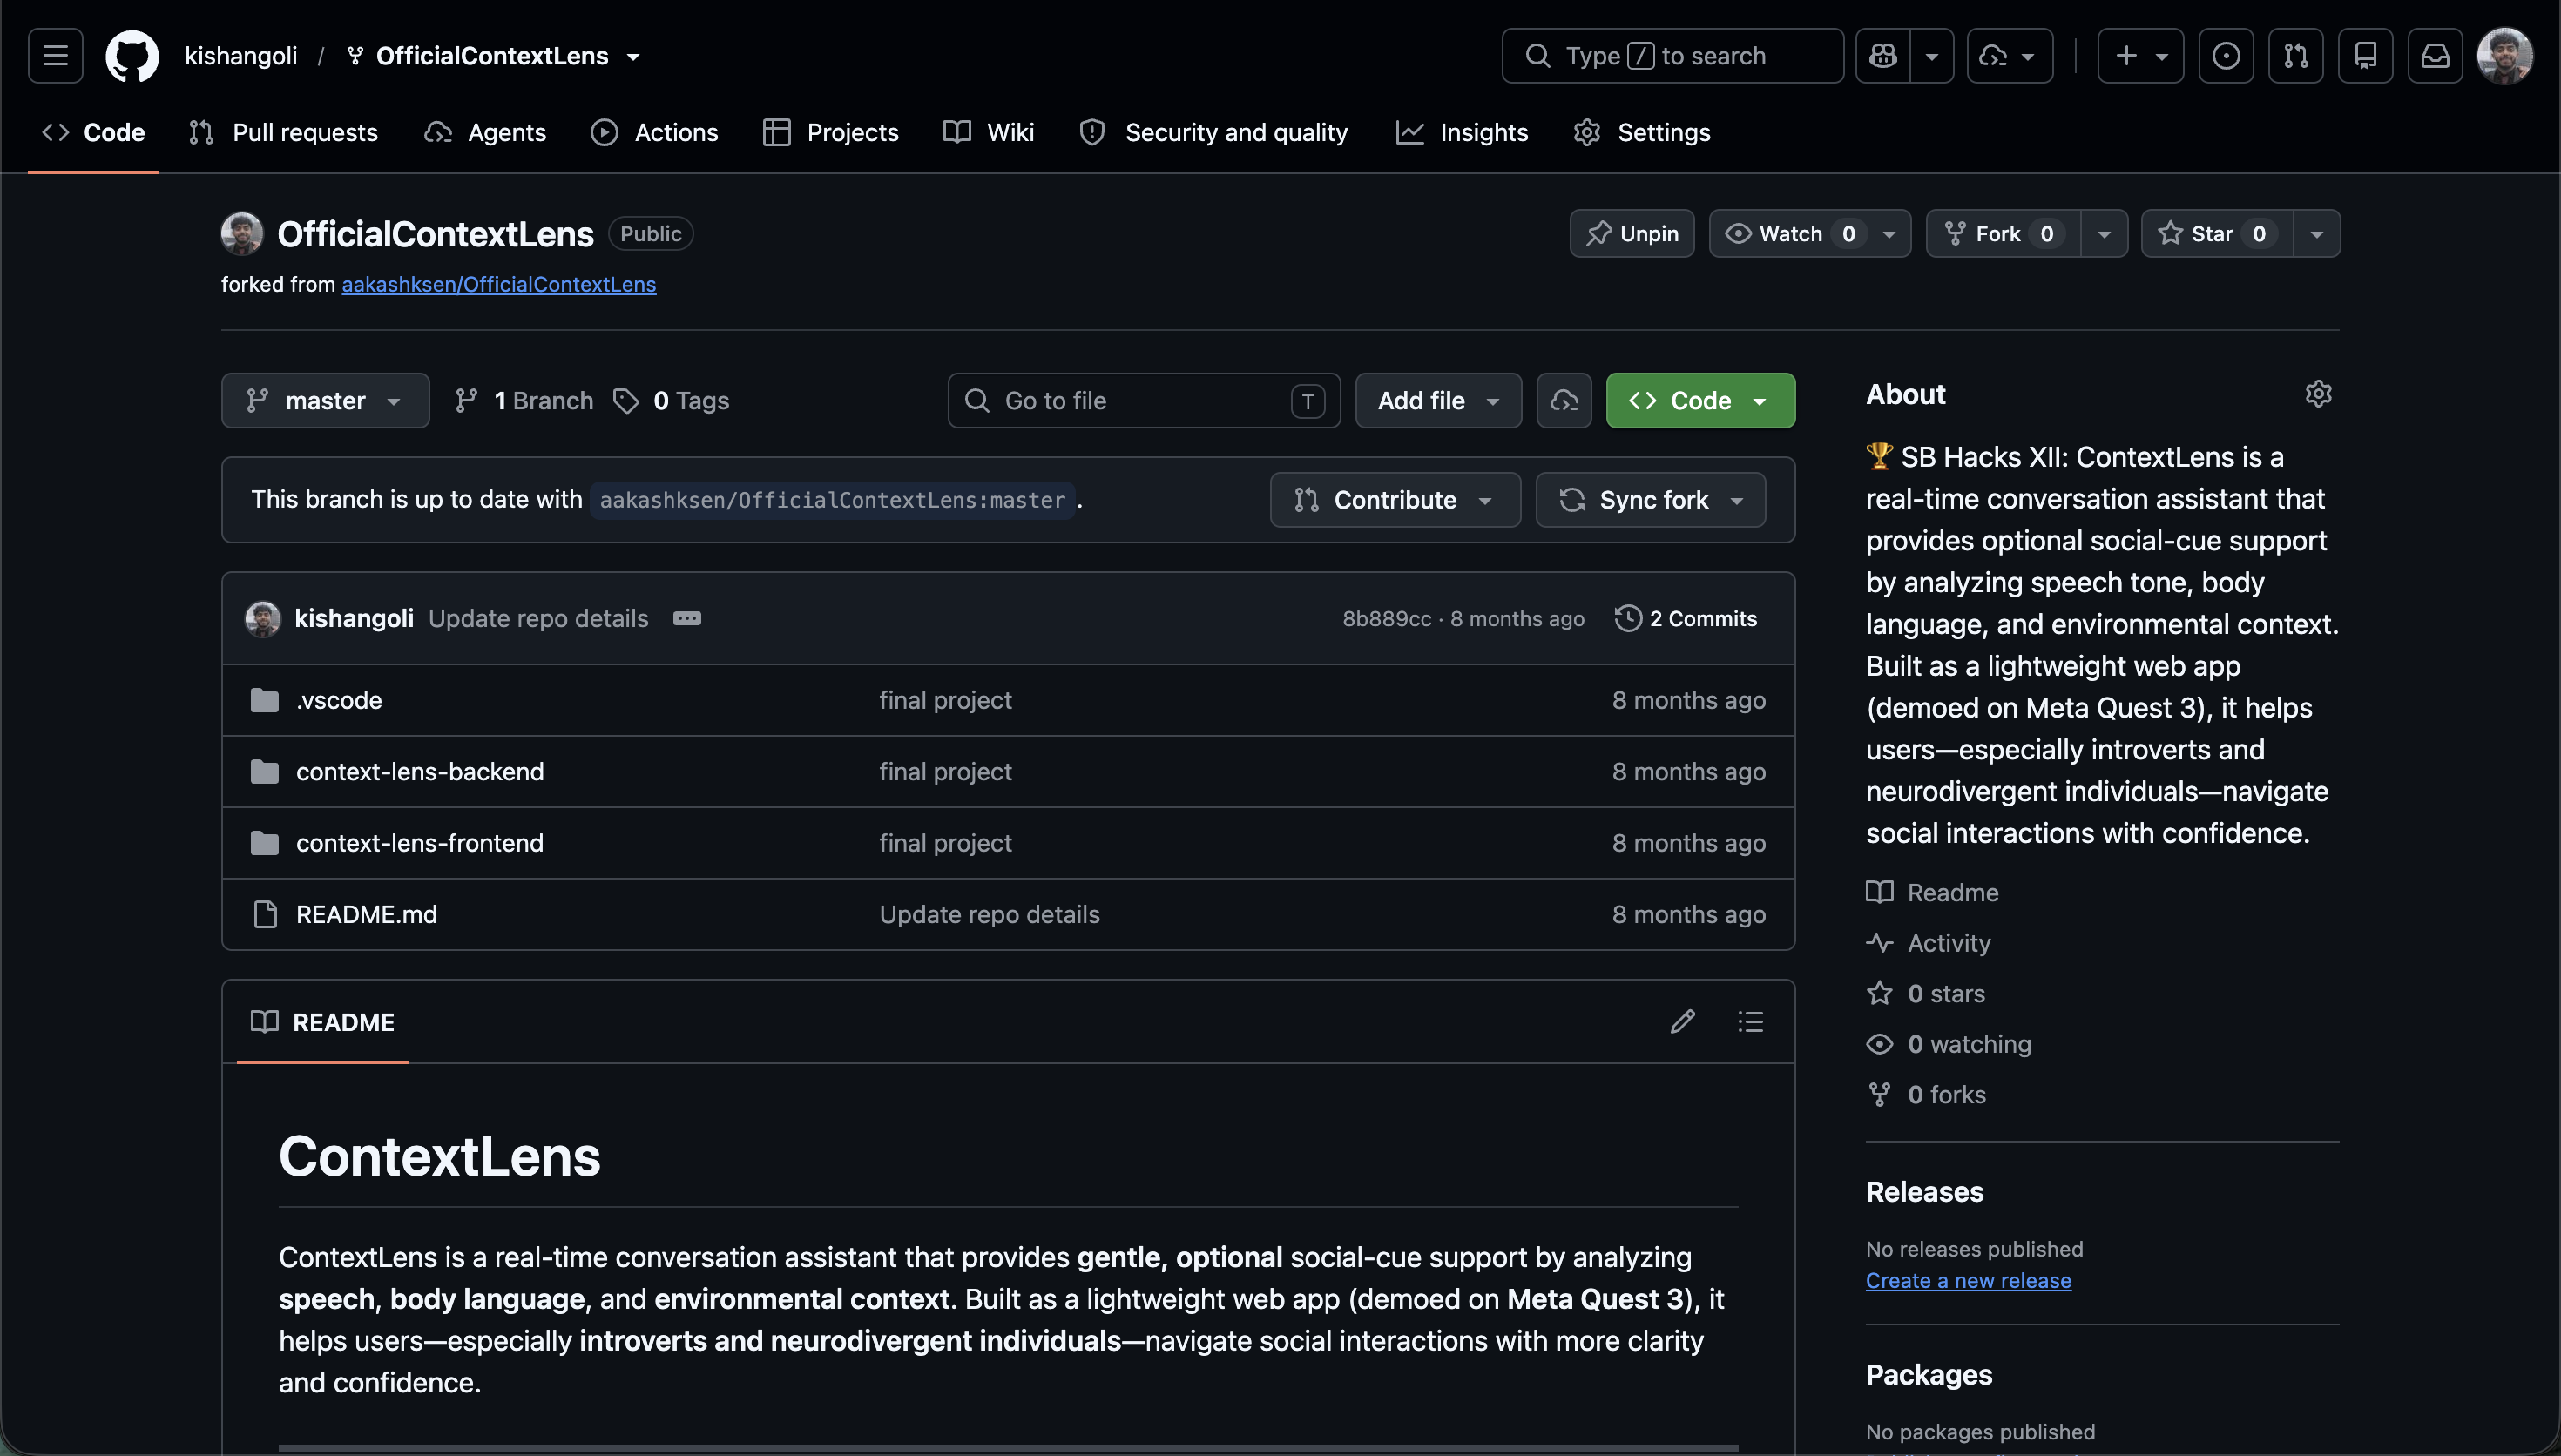Open the README outline icon

point(1750,1022)
